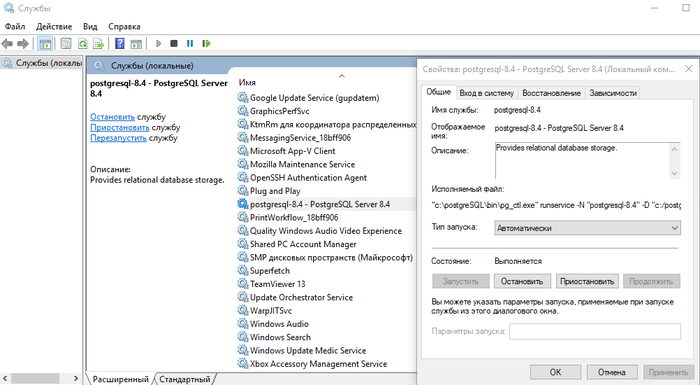Viewport: 700px width, 385px height.
Task: Click the Pause Service toolbar icon
Action: click(190, 43)
